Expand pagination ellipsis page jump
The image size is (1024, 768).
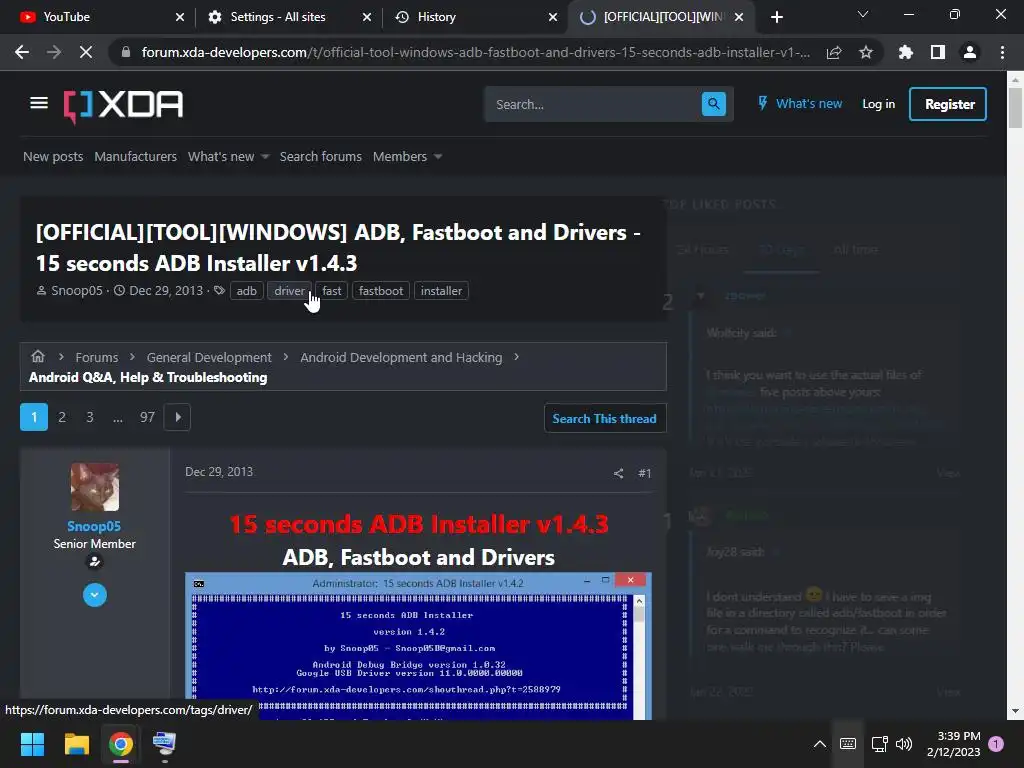click(118, 417)
